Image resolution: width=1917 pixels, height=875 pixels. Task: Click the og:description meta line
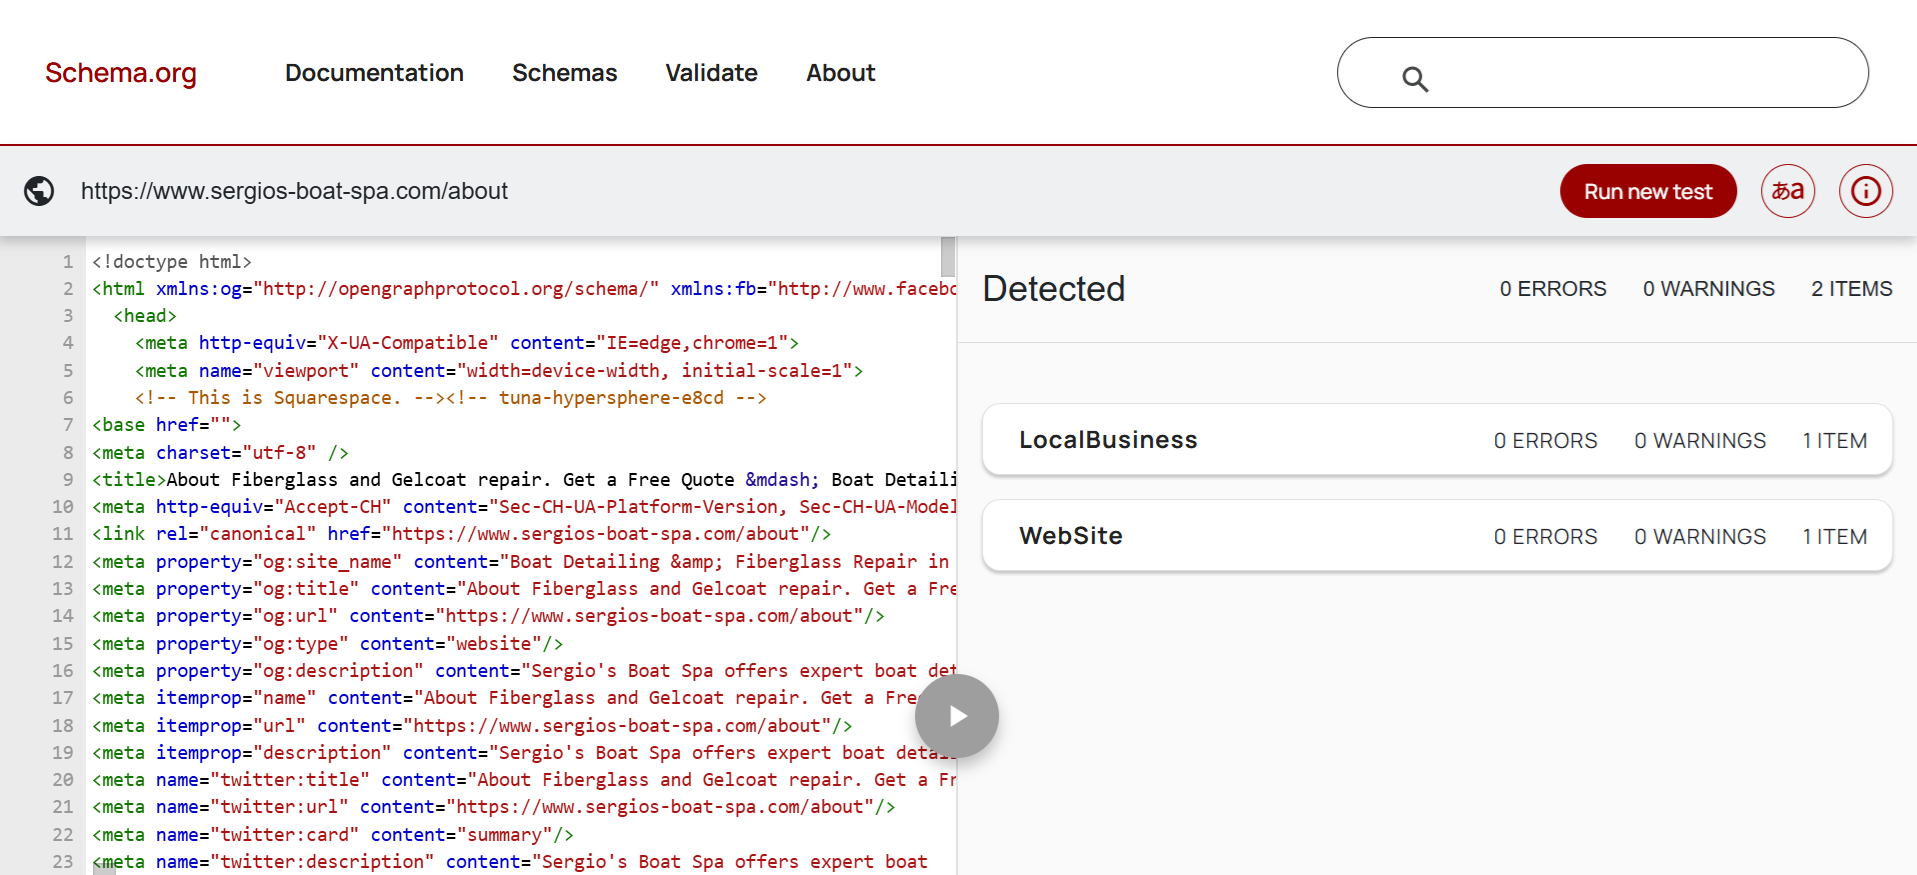[524, 671]
